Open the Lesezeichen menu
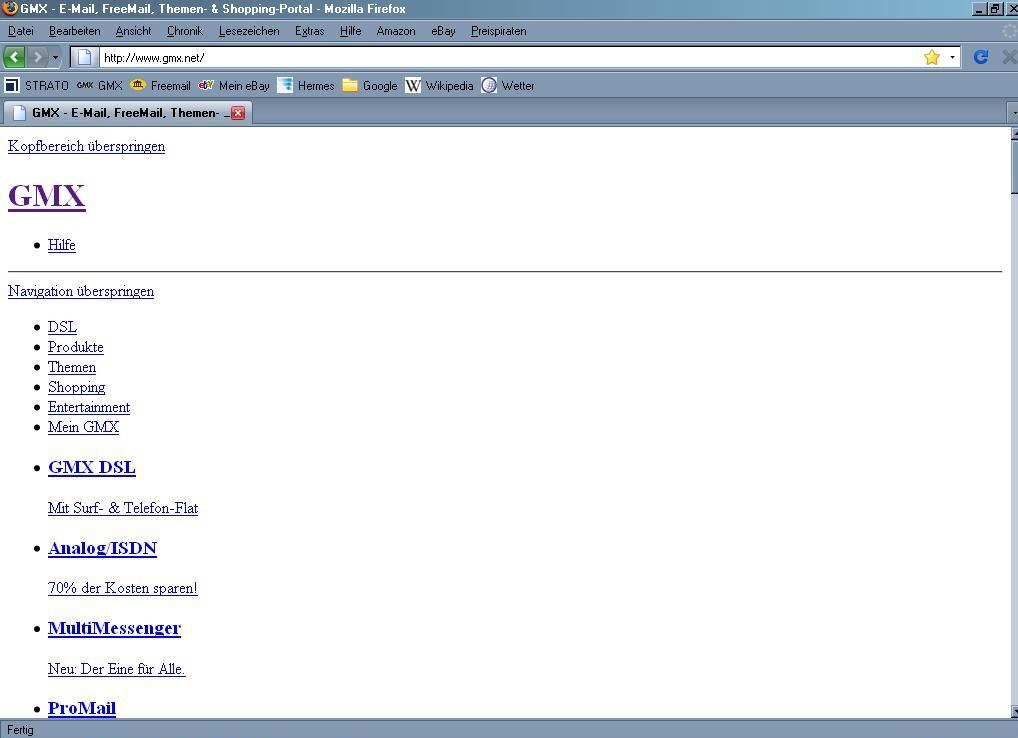This screenshot has width=1018, height=738. tap(249, 31)
